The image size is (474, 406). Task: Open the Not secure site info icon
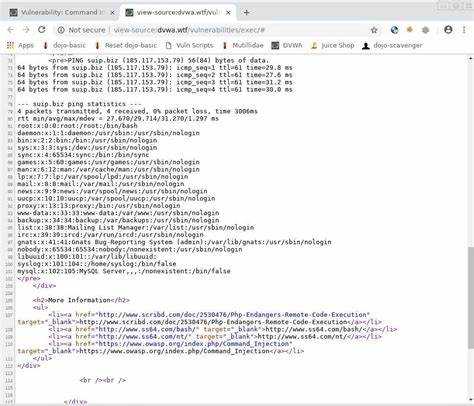pos(61,30)
